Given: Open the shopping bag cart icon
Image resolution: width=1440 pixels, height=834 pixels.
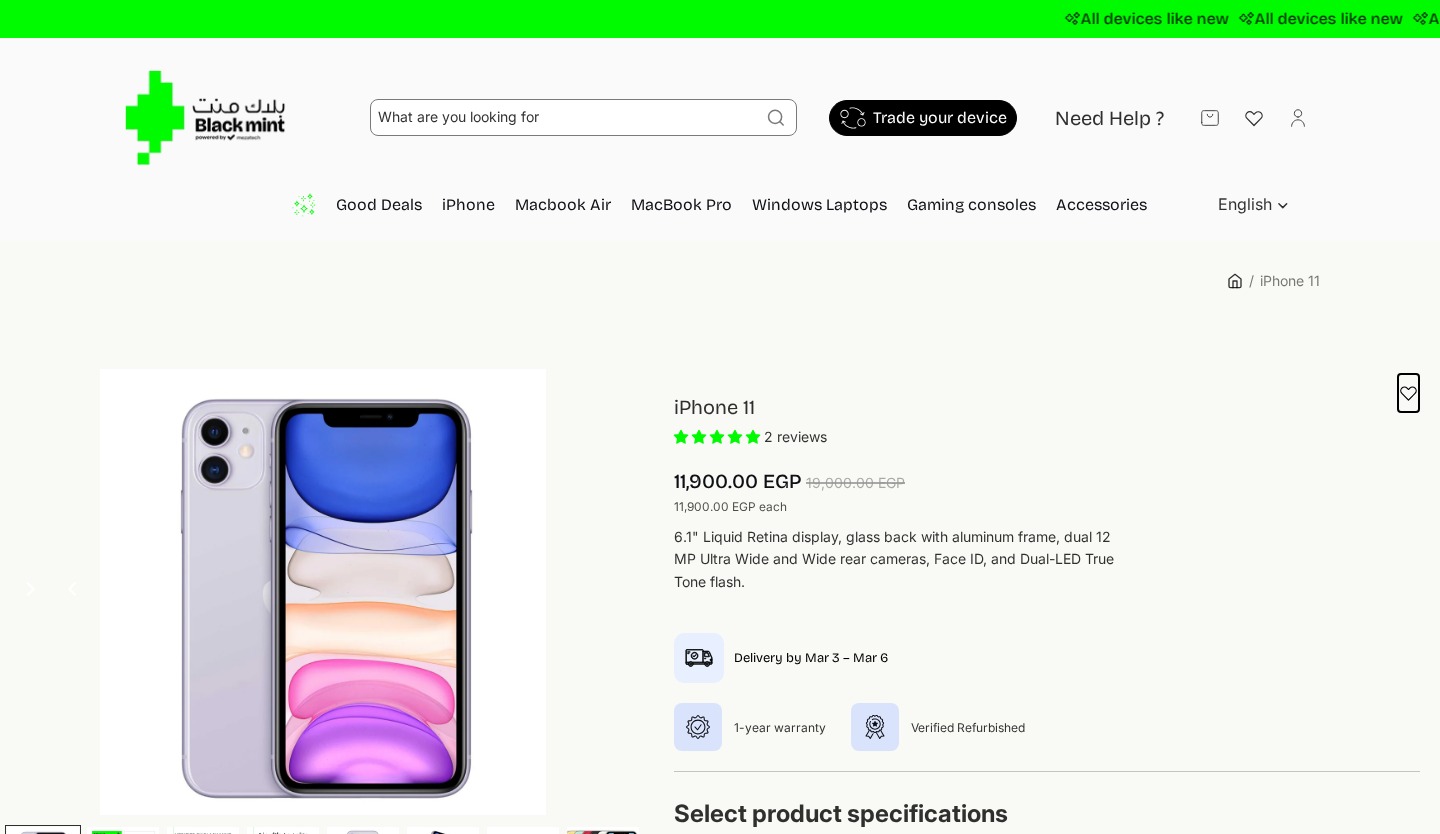Looking at the screenshot, I should click(1210, 118).
